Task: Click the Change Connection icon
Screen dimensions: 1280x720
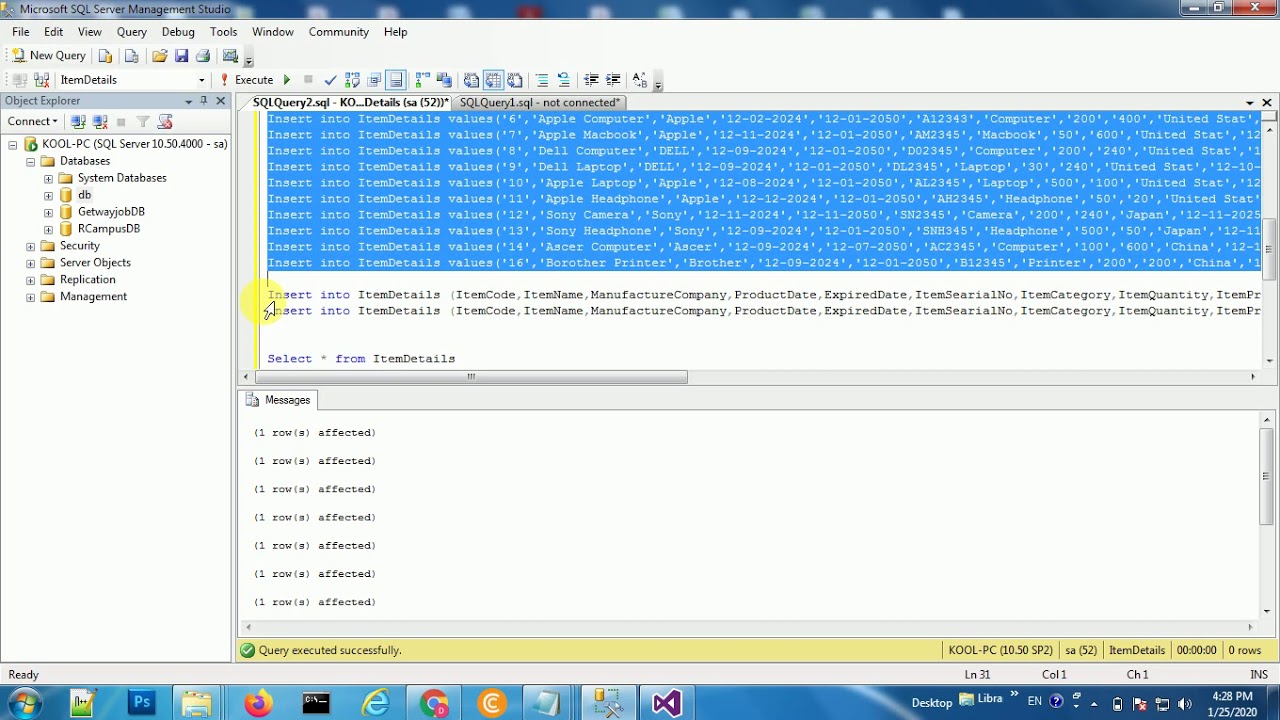Action: pyautogui.click(x=41, y=80)
